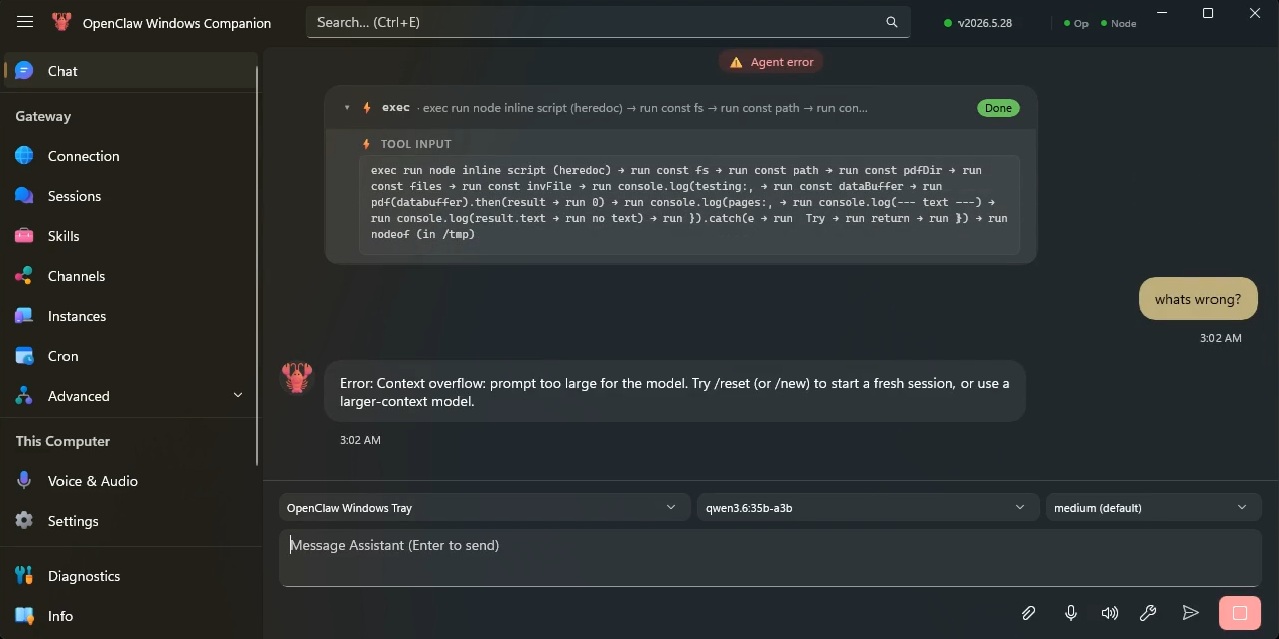Focus the Search (Ctrl+E) box
1279x639 pixels.
pyautogui.click(x=608, y=22)
